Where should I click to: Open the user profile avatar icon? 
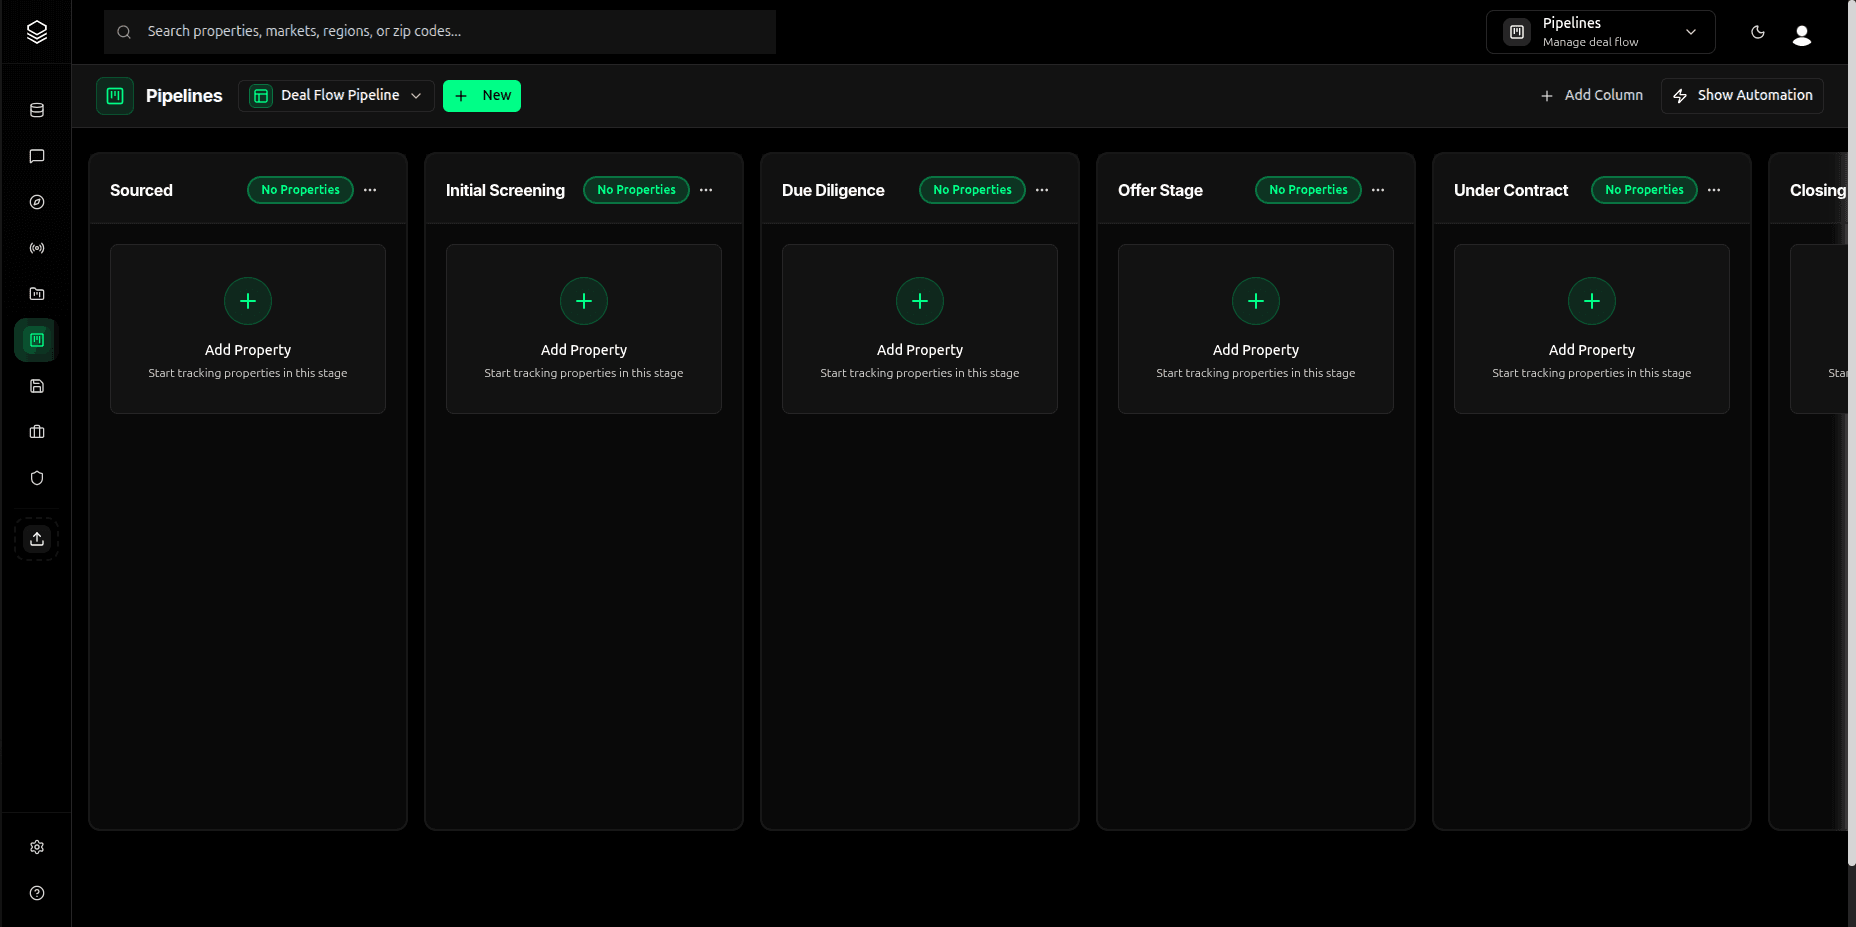[1802, 35]
